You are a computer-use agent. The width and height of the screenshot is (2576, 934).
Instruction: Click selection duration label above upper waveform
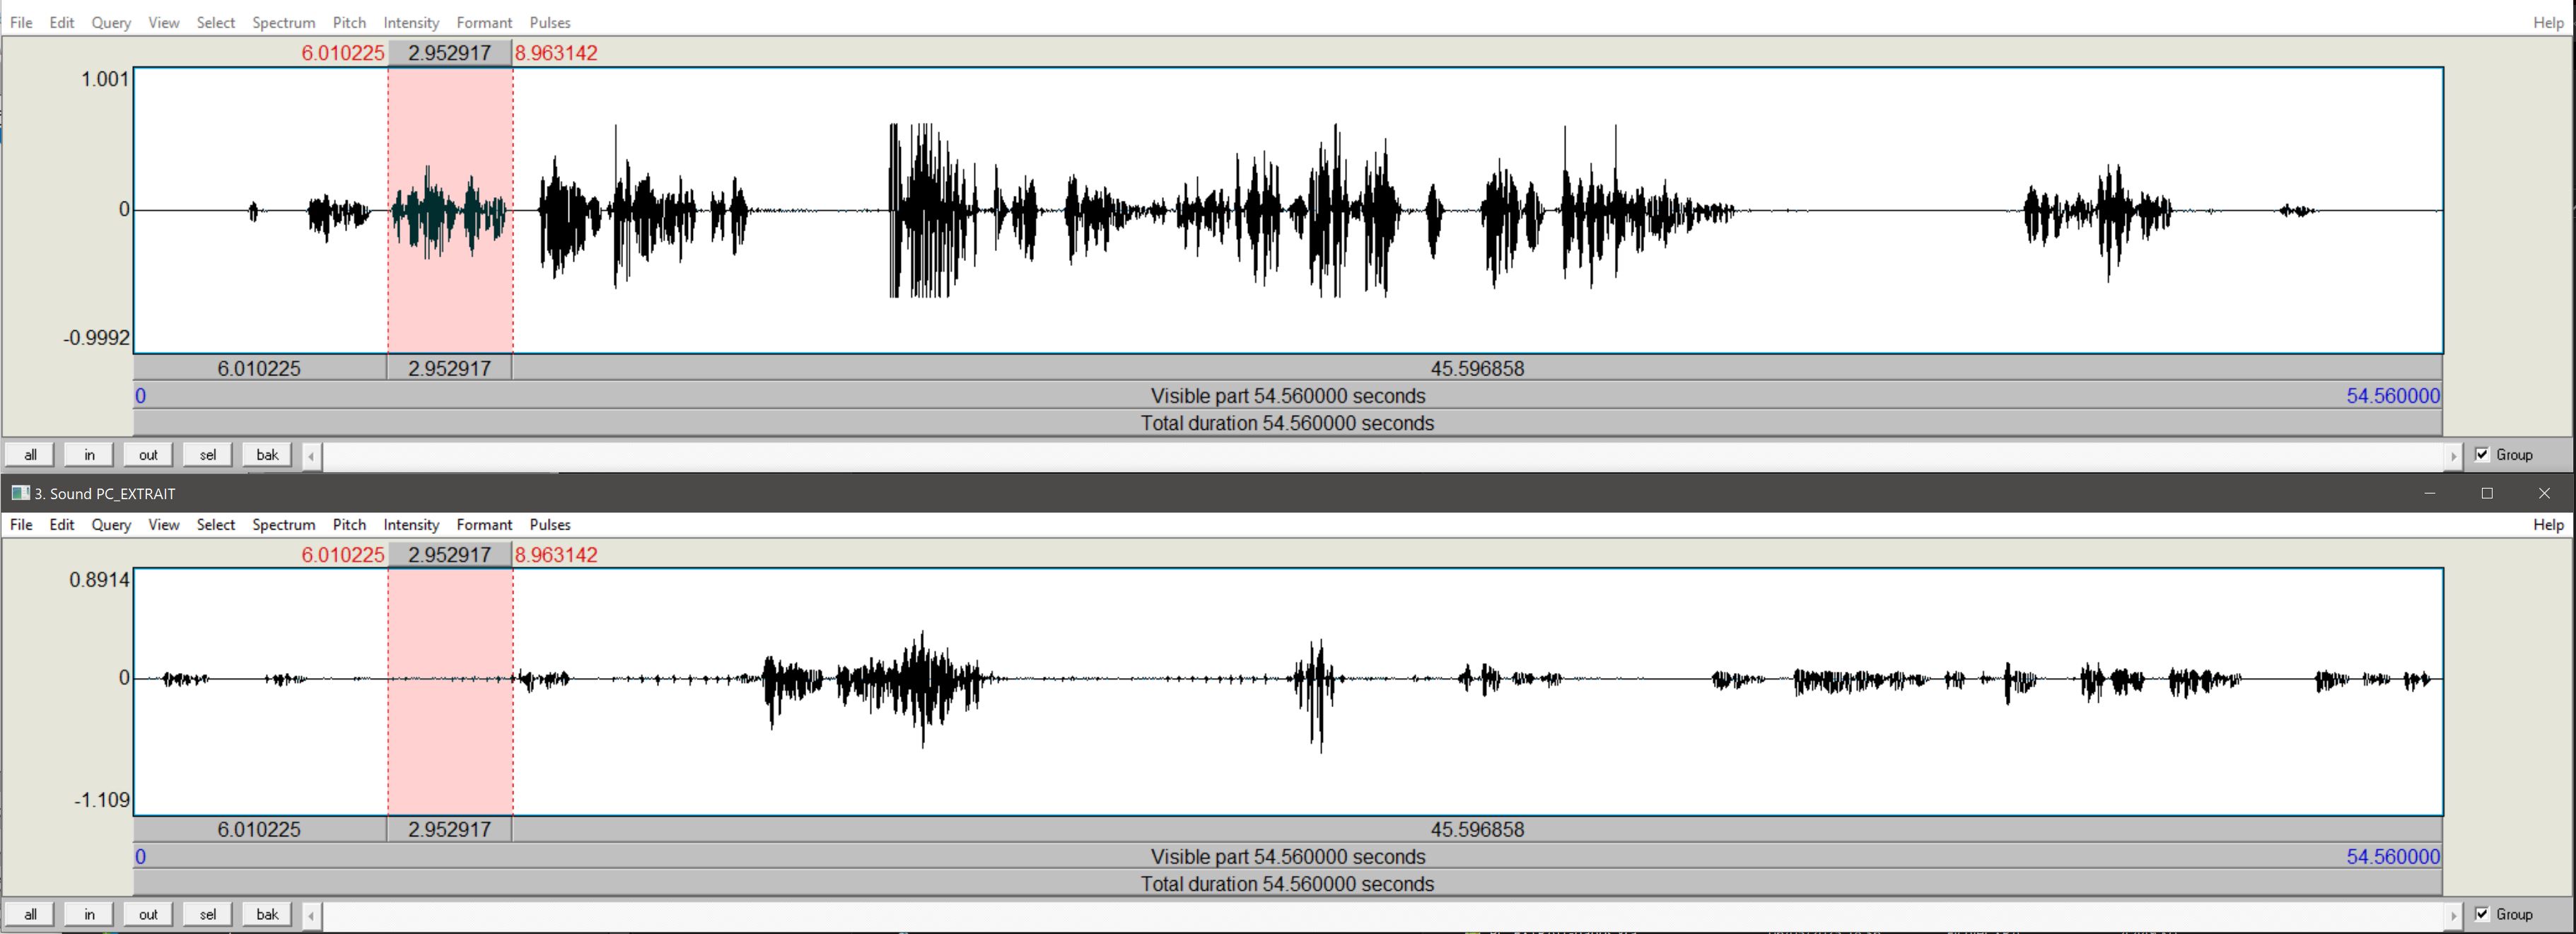(450, 53)
